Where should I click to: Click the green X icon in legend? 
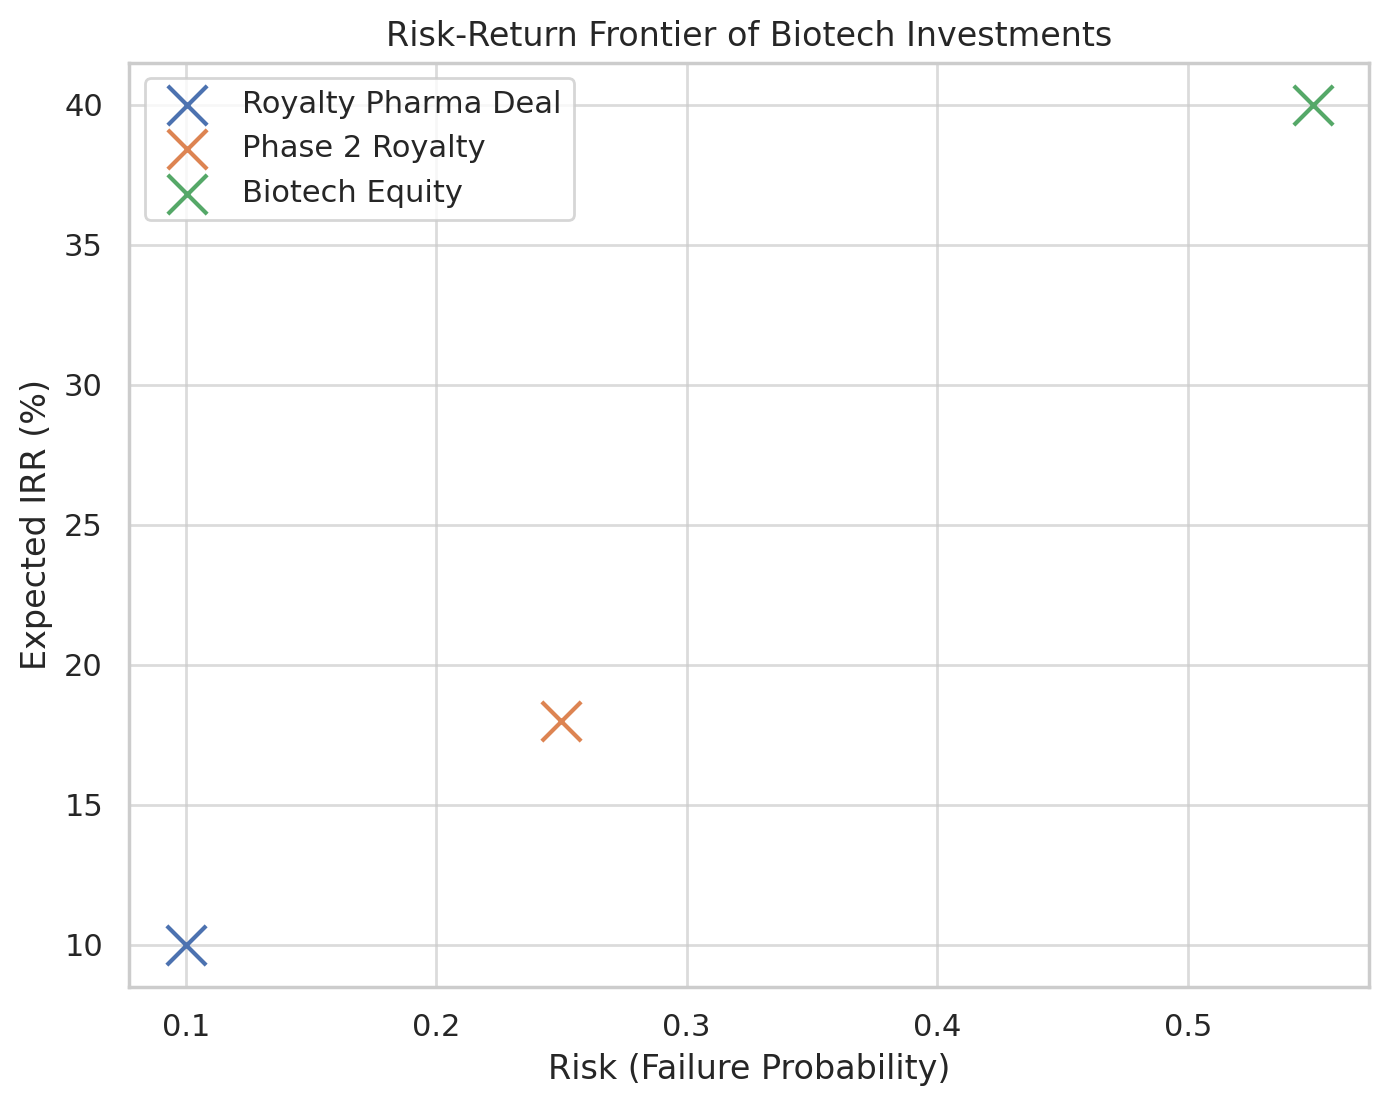coord(187,193)
